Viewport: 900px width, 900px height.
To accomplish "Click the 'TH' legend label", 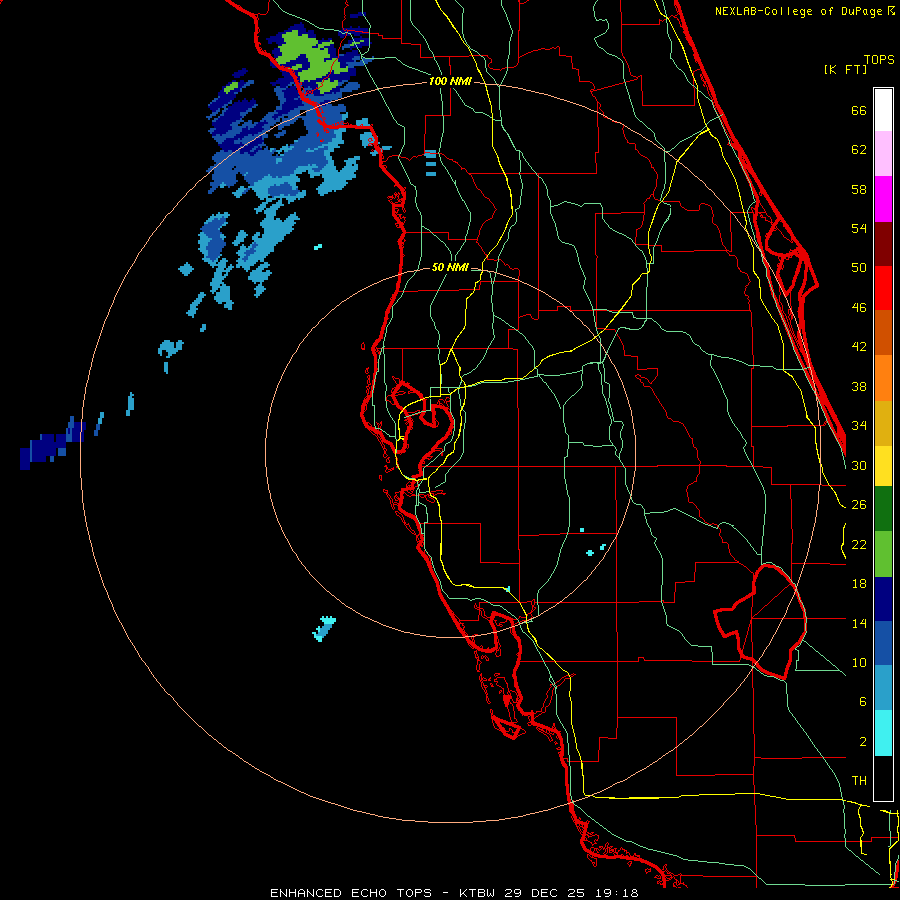I will click(859, 781).
